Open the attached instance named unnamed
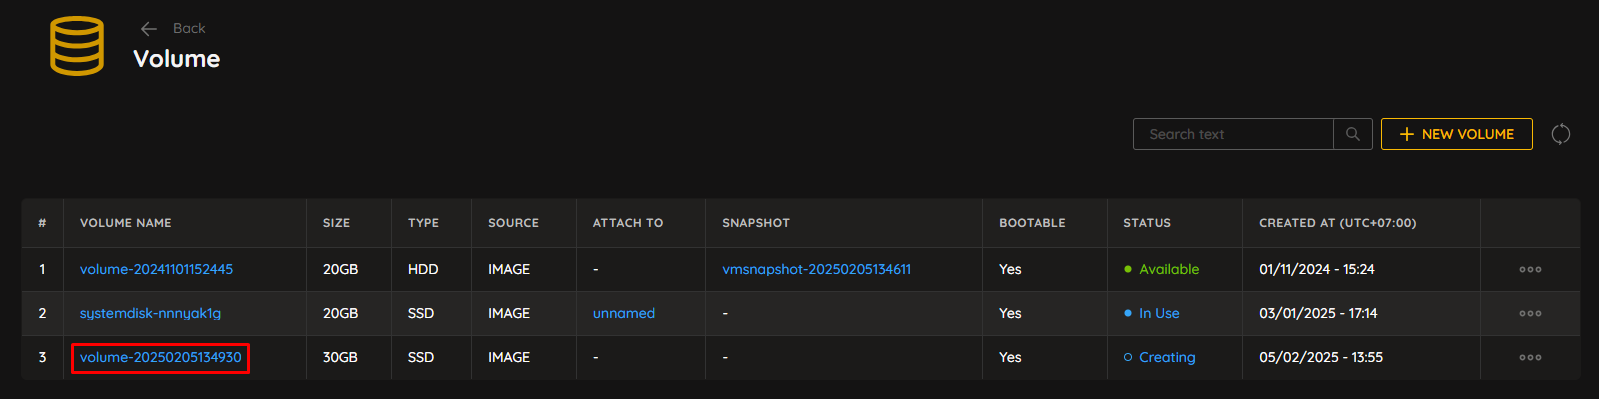The height and width of the screenshot is (399, 1599). 623,313
